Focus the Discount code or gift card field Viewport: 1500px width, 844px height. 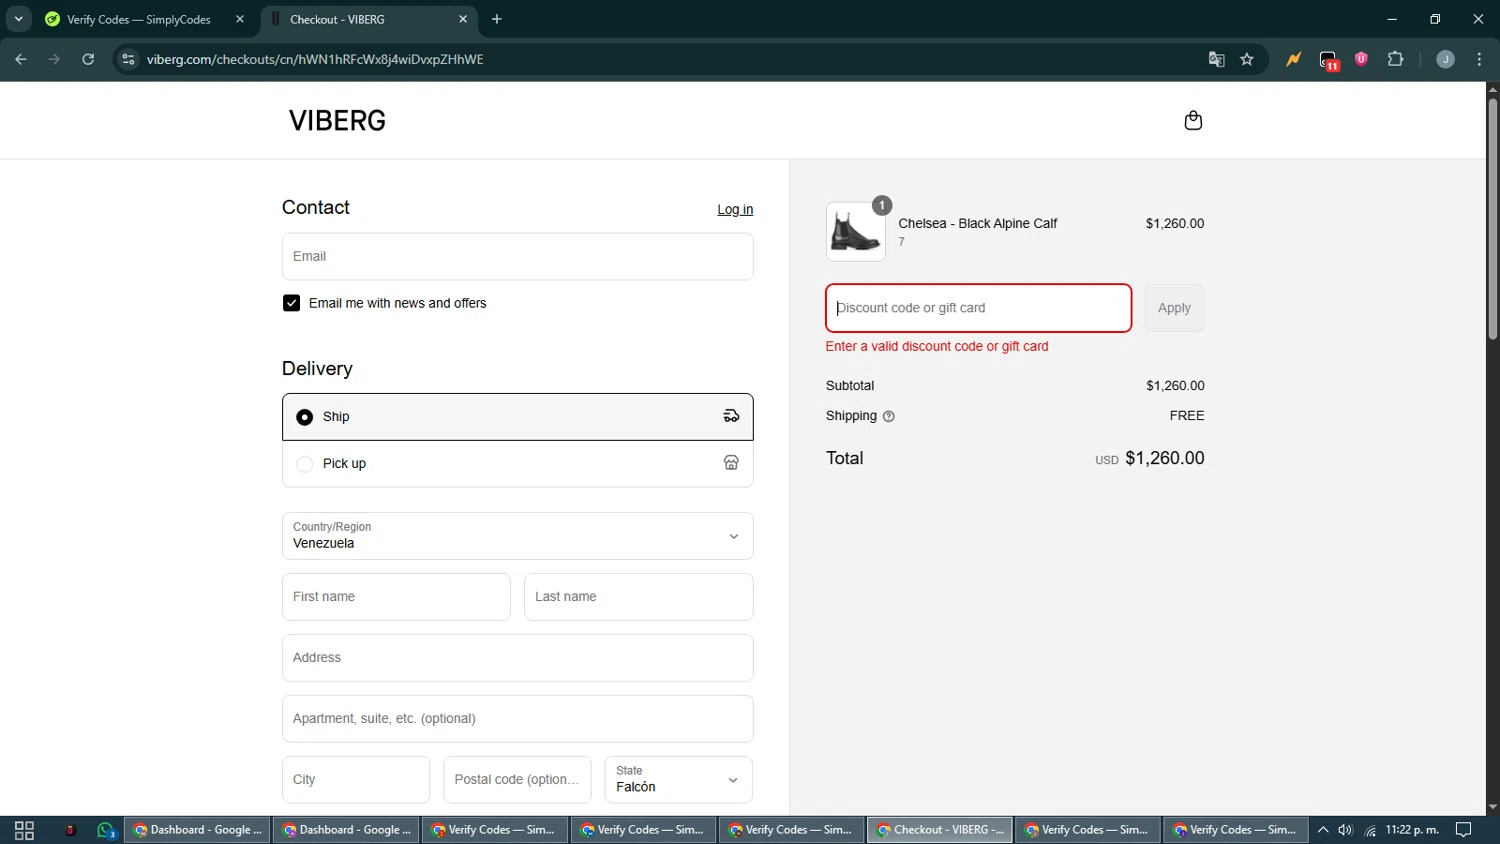(x=978, y=308)
